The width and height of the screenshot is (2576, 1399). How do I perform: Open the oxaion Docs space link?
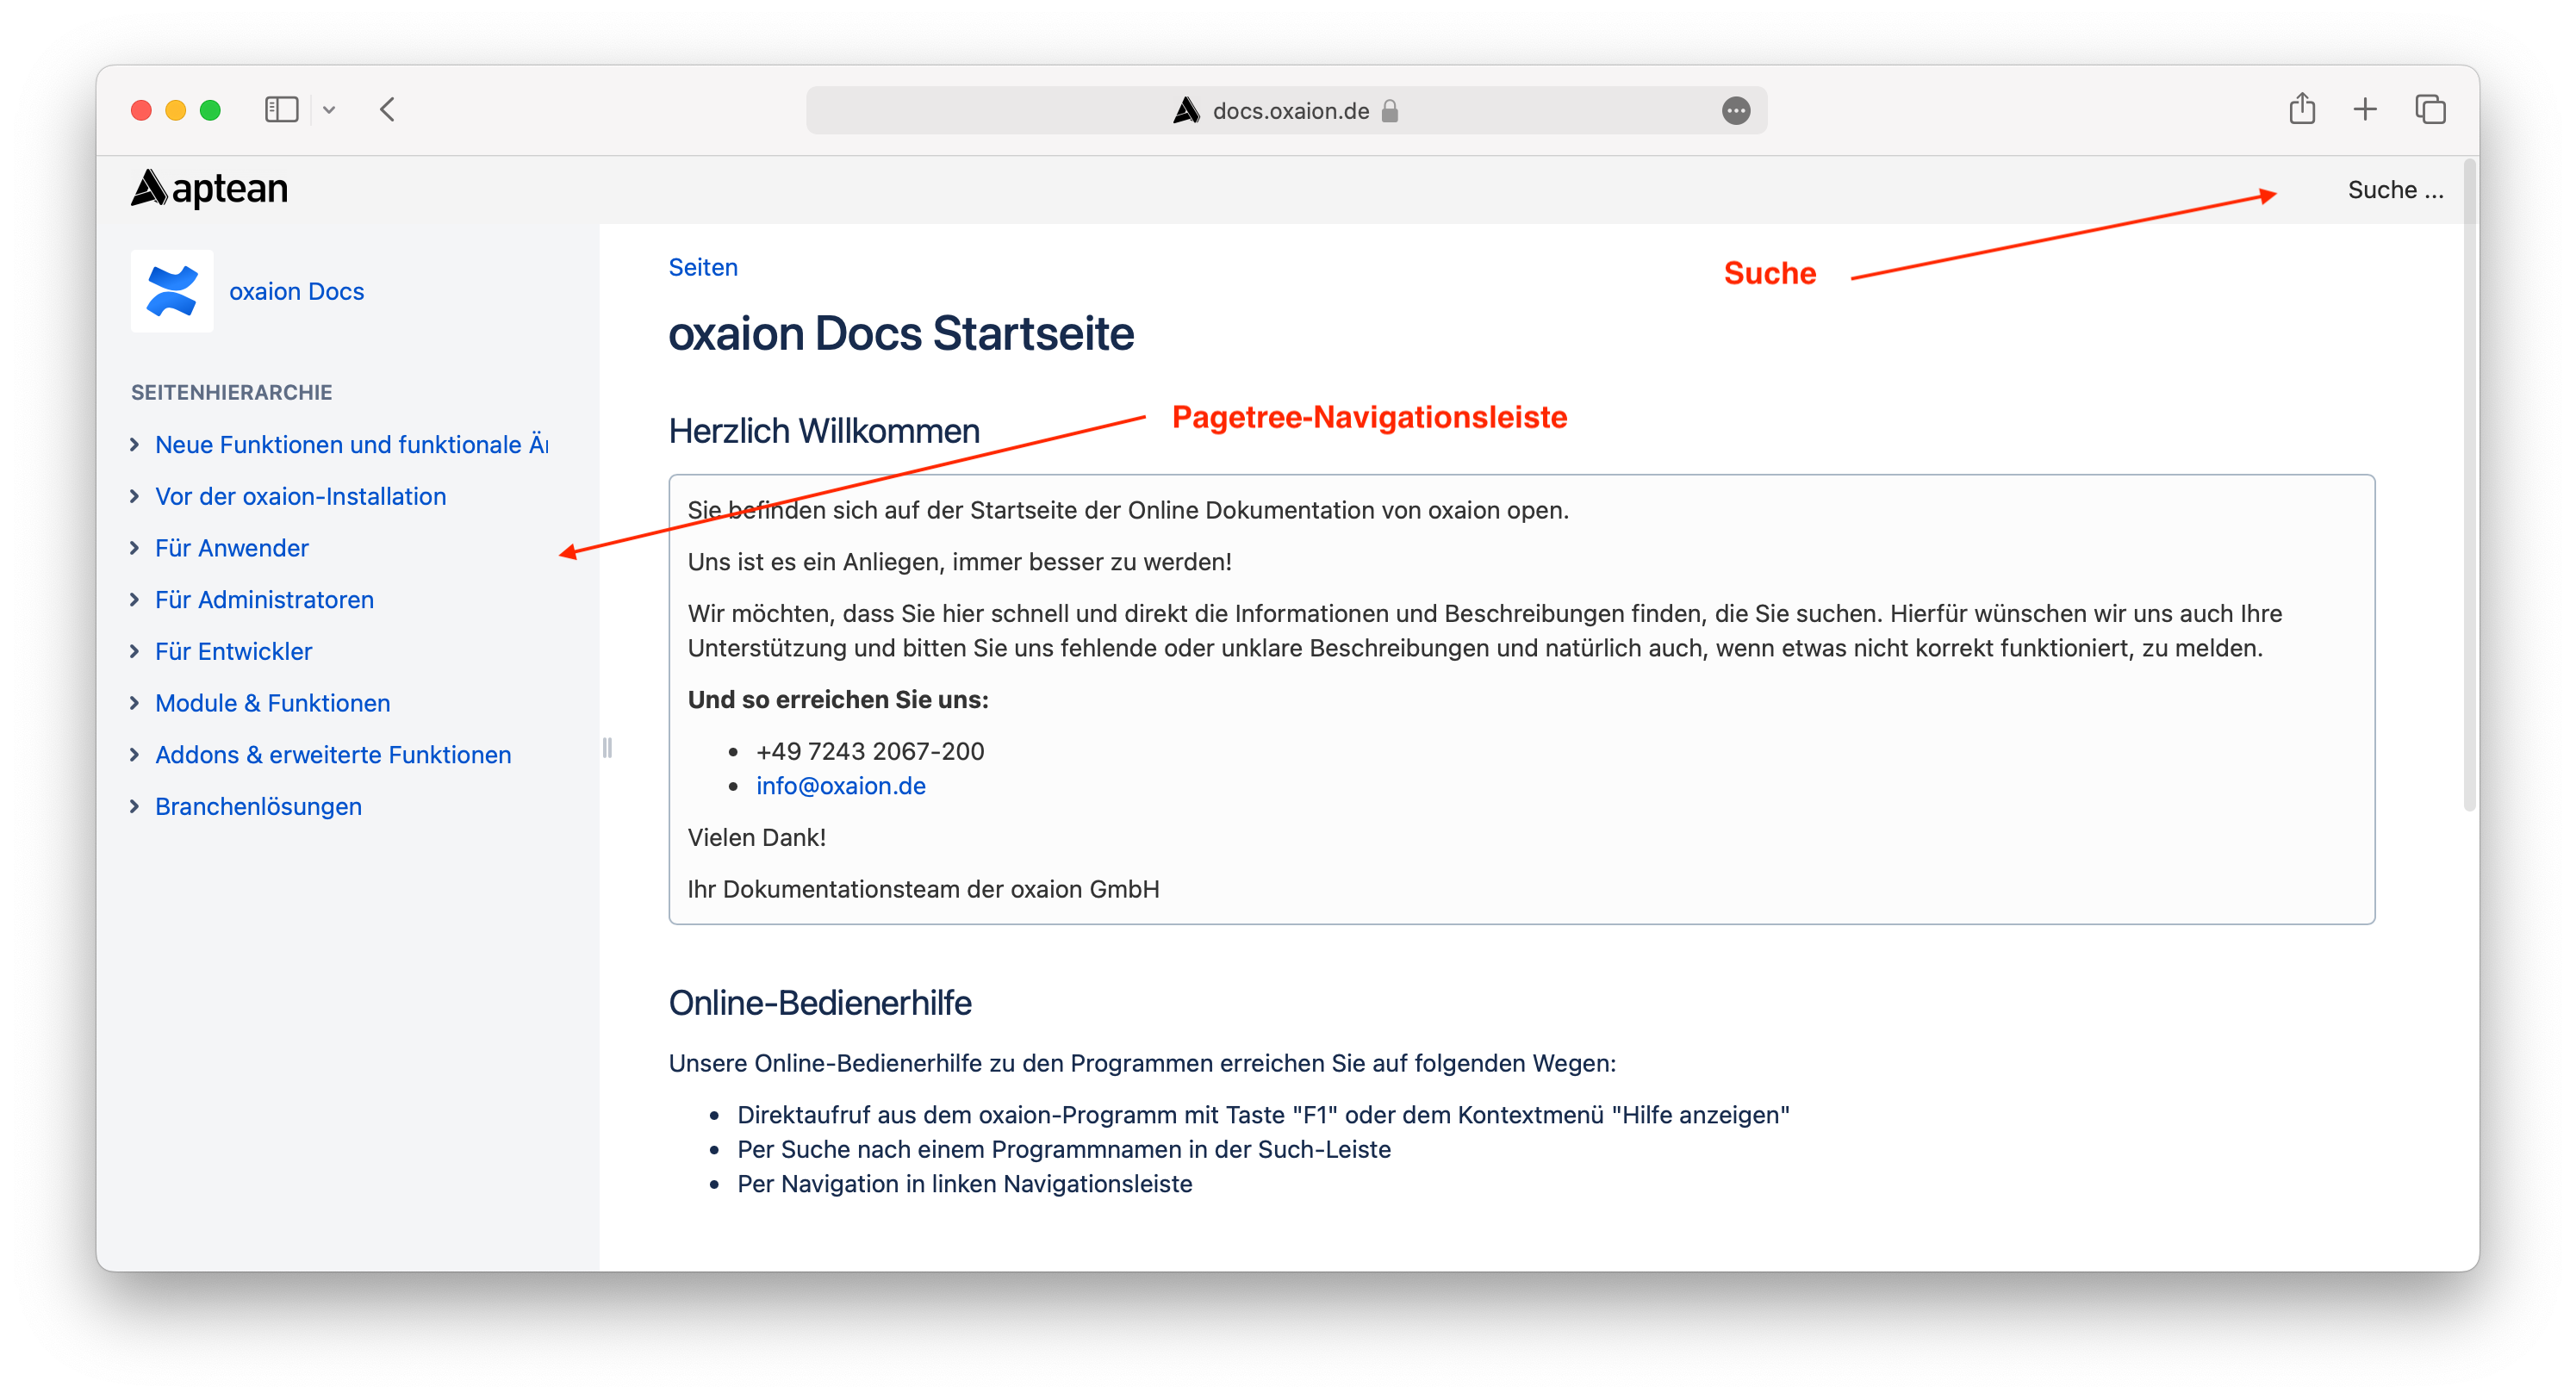pyautogui.click(x=296, y=291)
